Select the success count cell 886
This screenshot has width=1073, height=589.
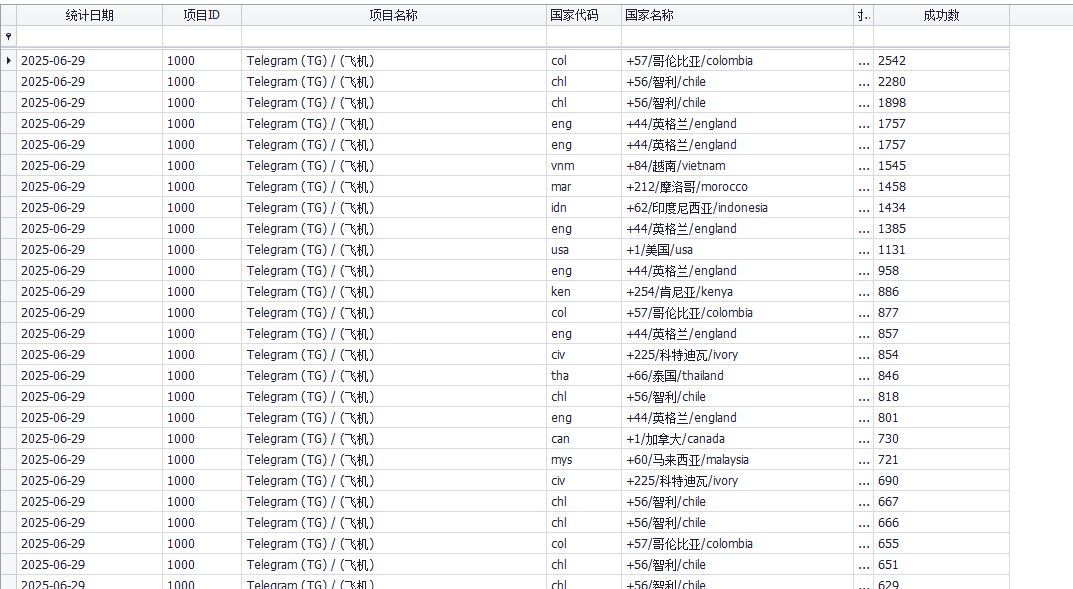coord(941,291)
